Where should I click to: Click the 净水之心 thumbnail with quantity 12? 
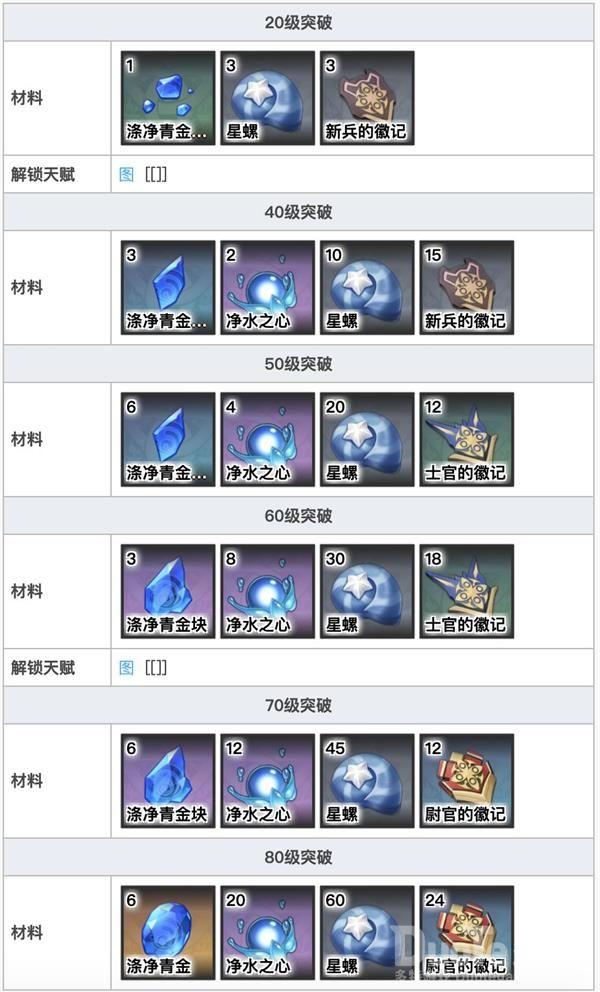[267, 781]
